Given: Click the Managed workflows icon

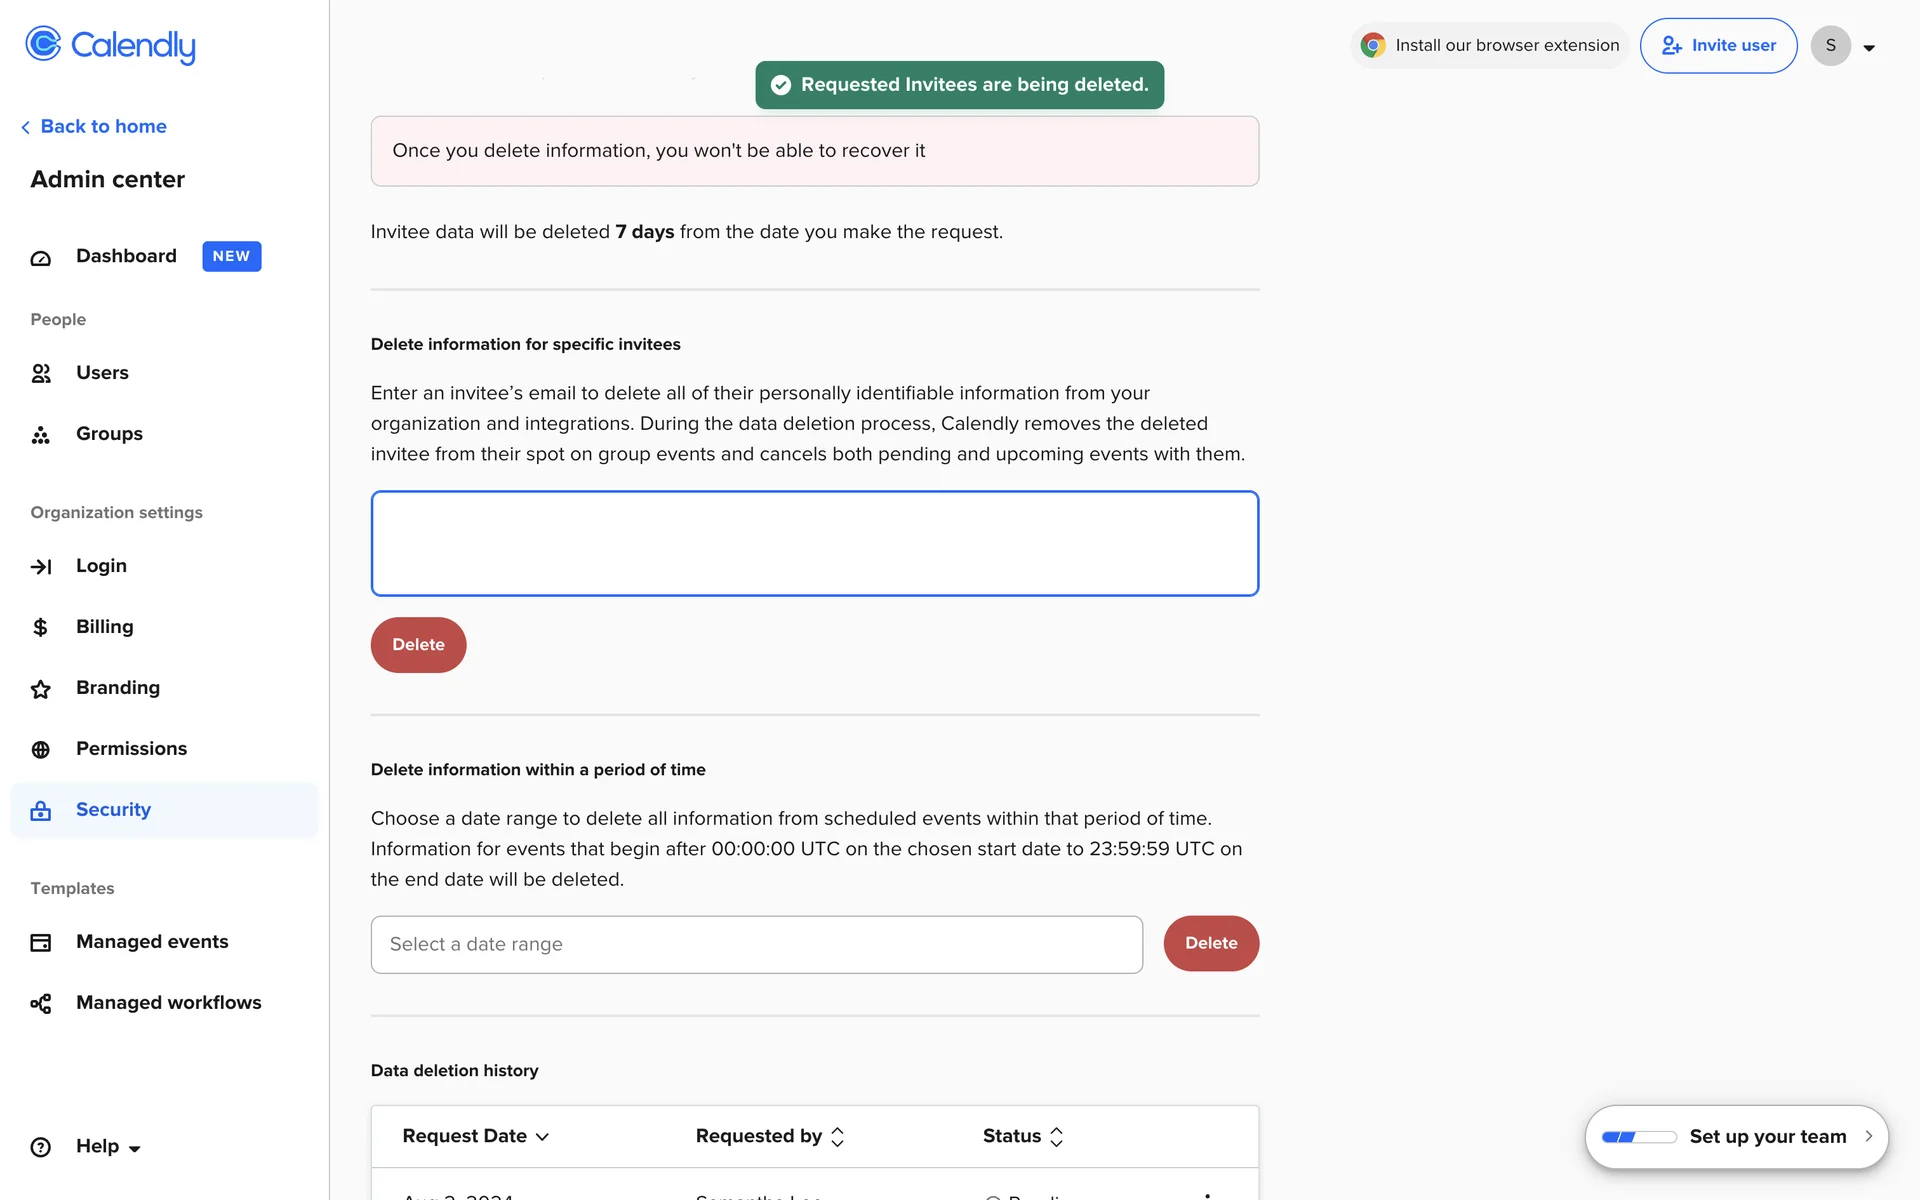Looking at the screenshot, I should (41, 1004).
